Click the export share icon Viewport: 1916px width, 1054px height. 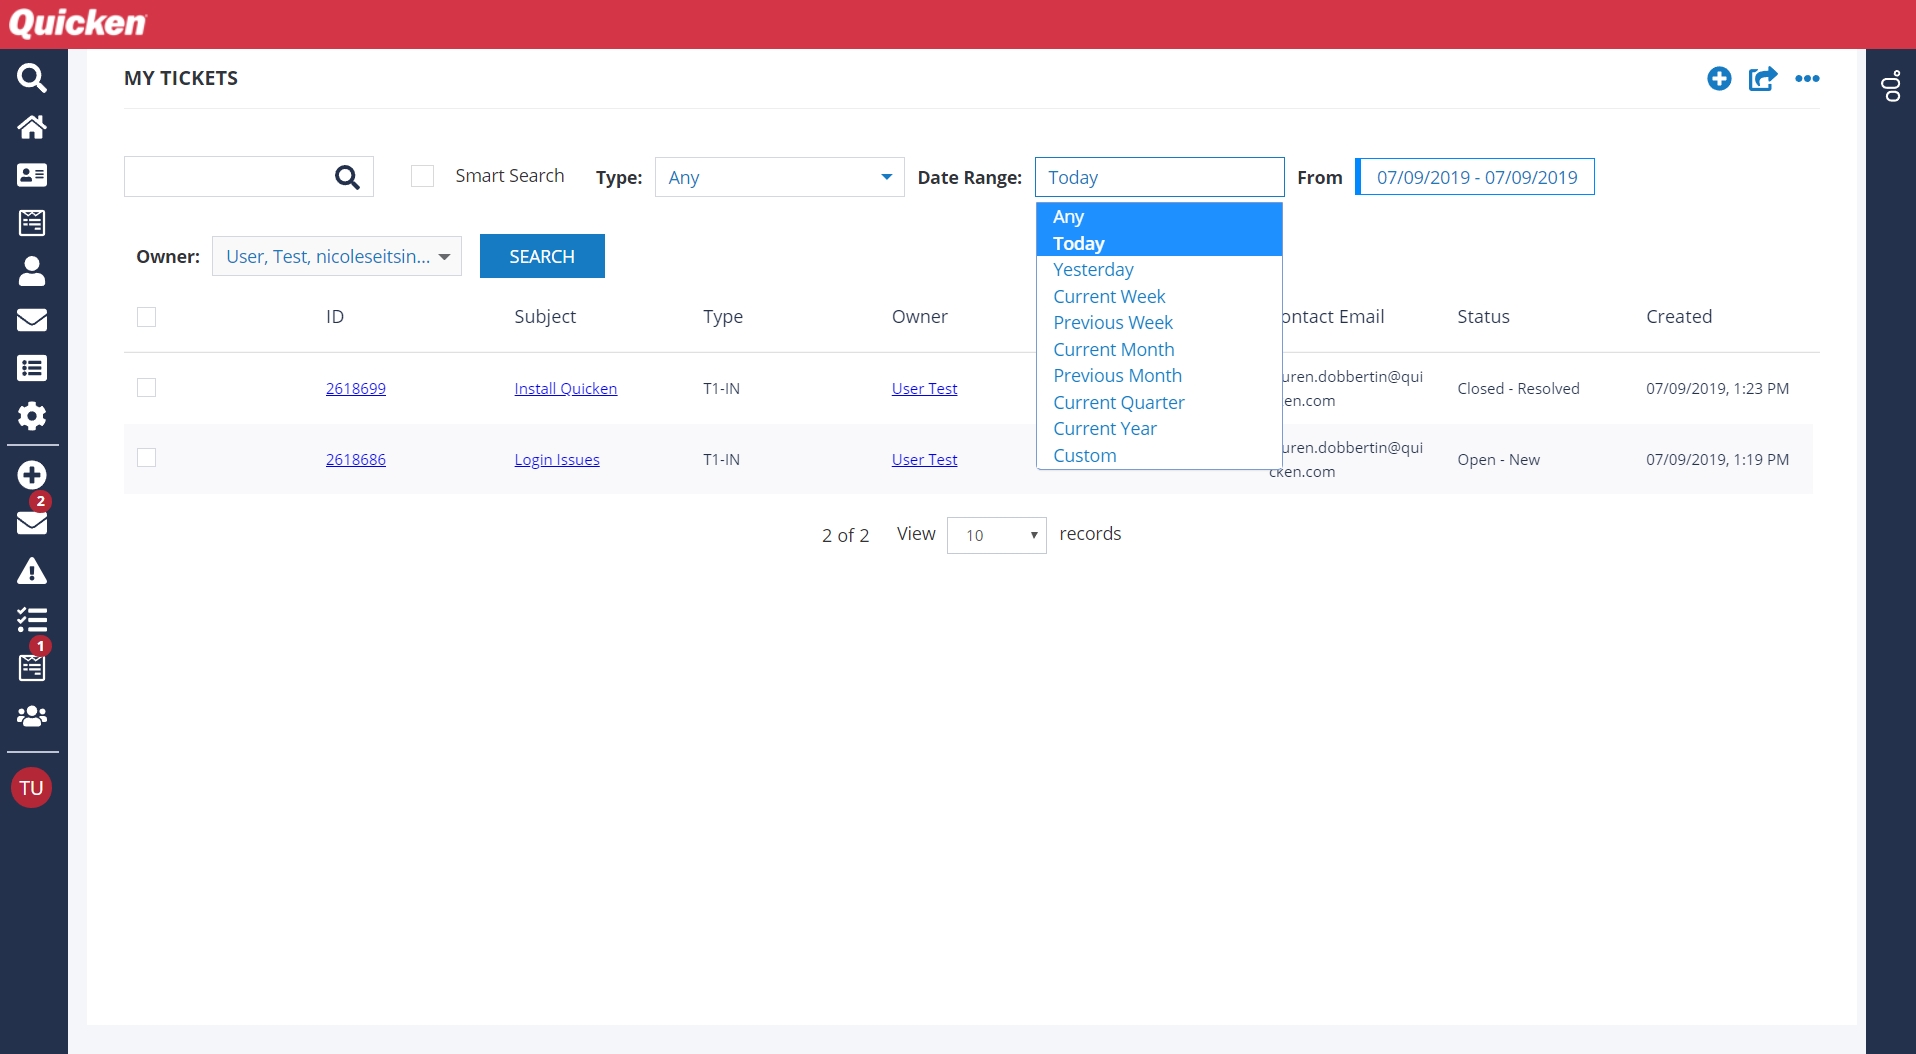pyautogui.click(x=1762, y=79)
